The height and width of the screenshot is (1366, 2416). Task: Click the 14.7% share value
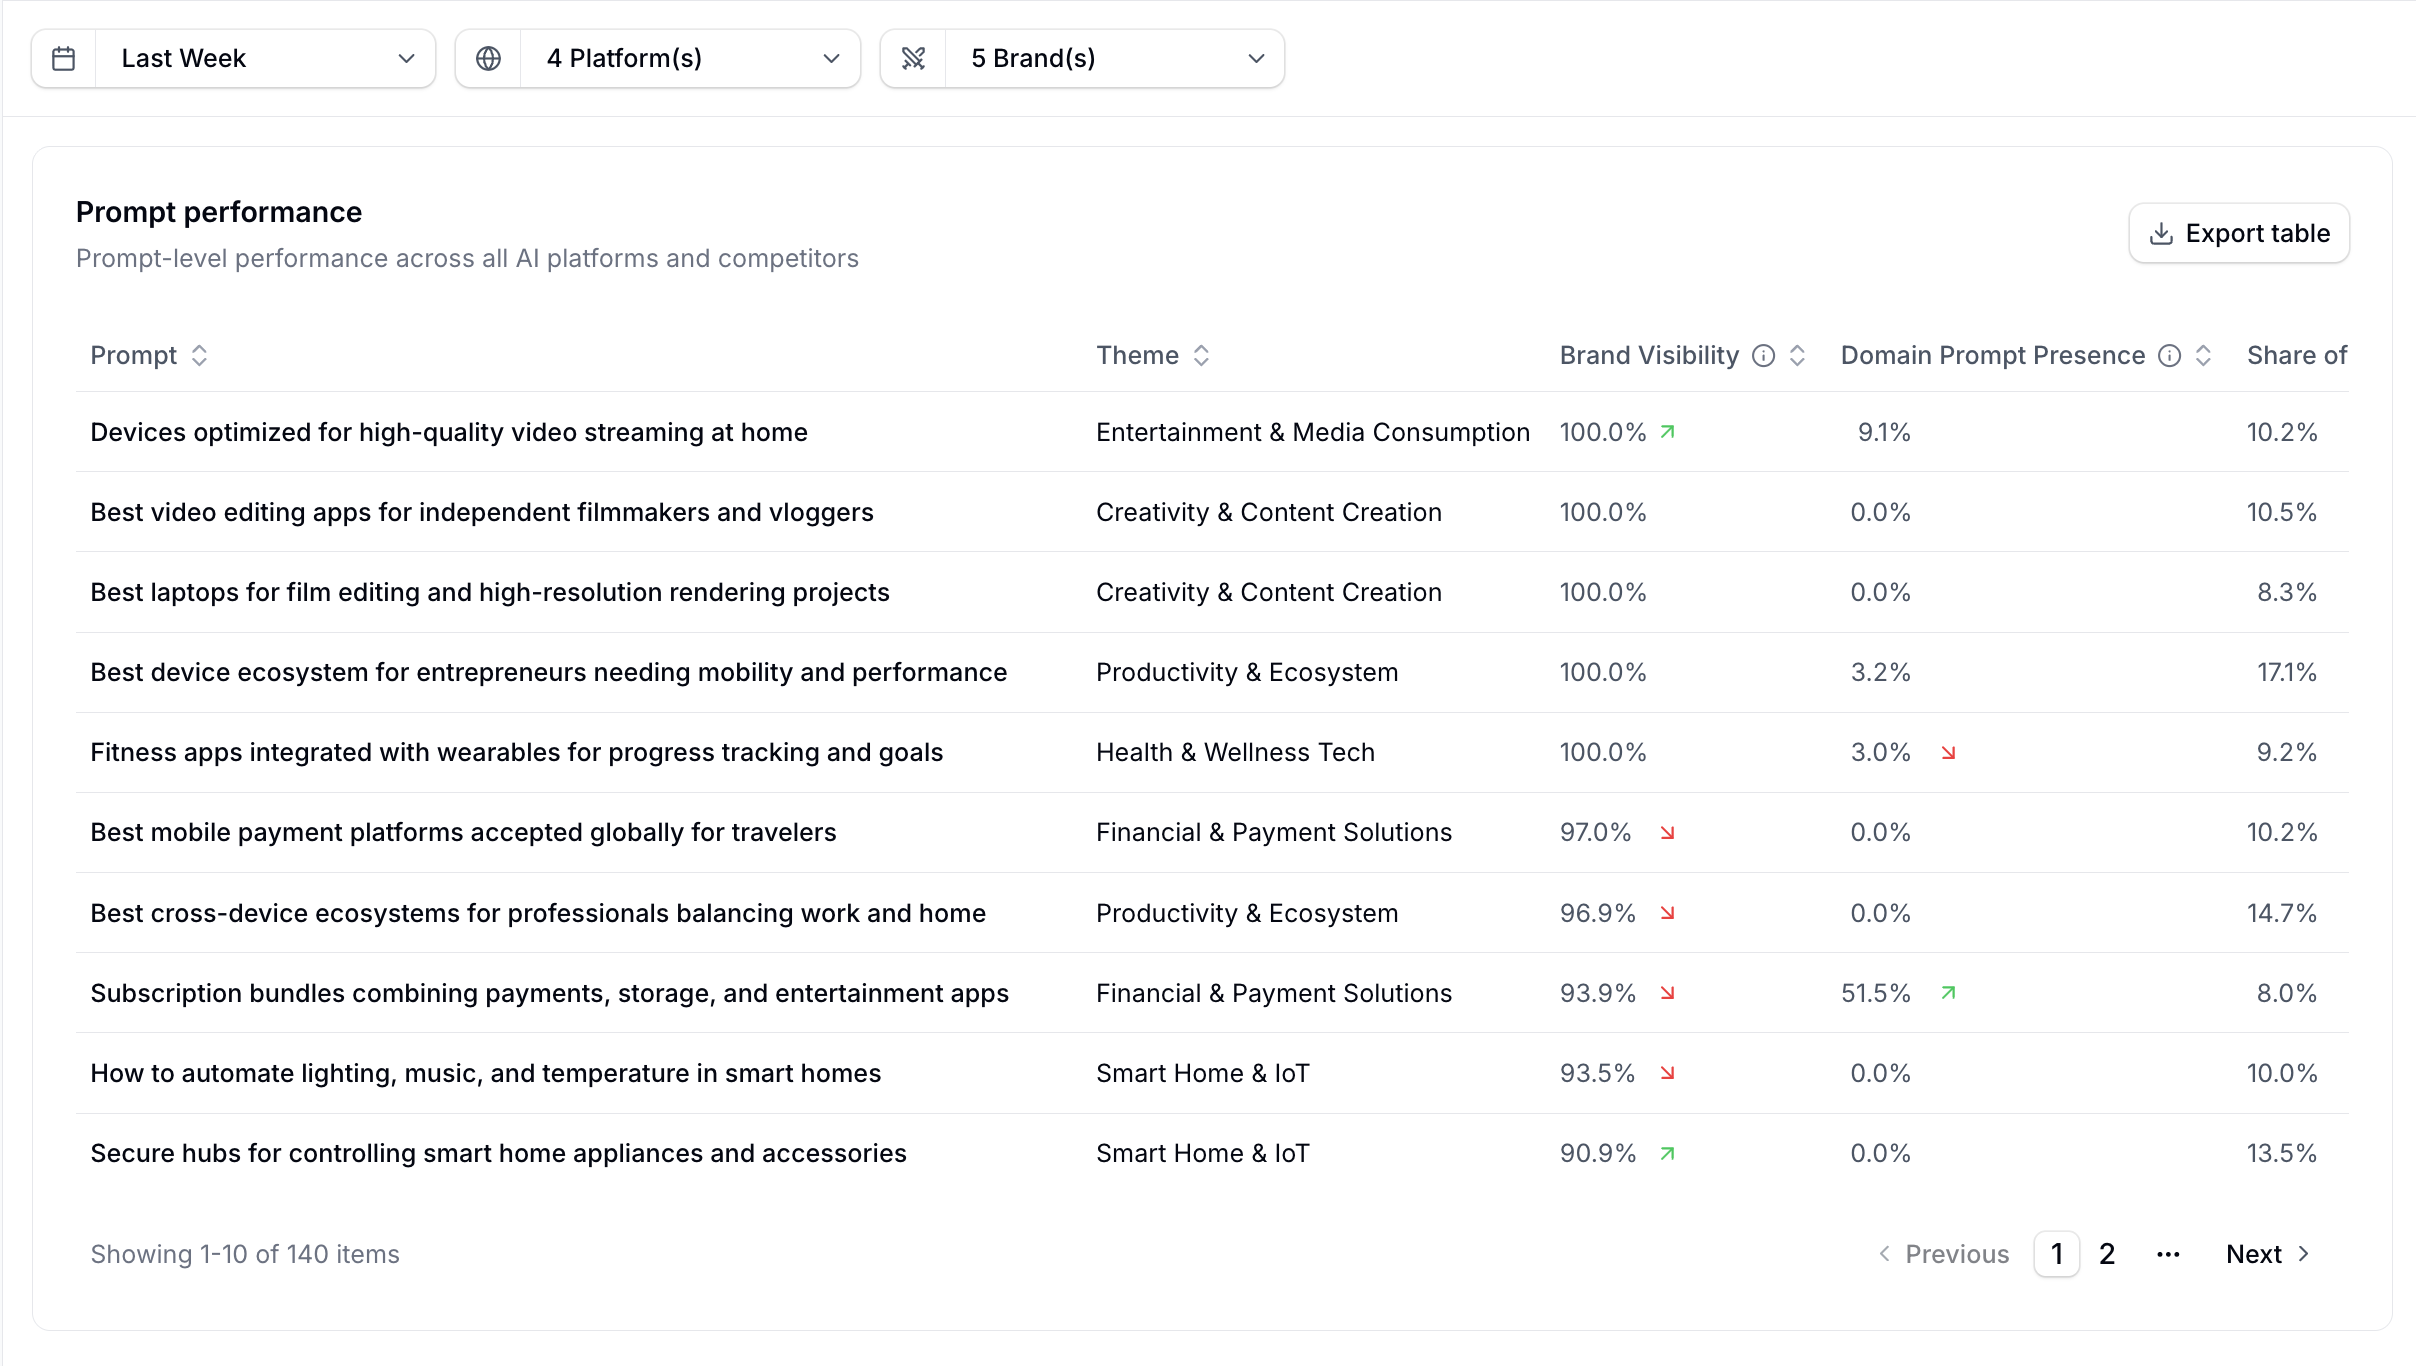(x=2282, y=913)
